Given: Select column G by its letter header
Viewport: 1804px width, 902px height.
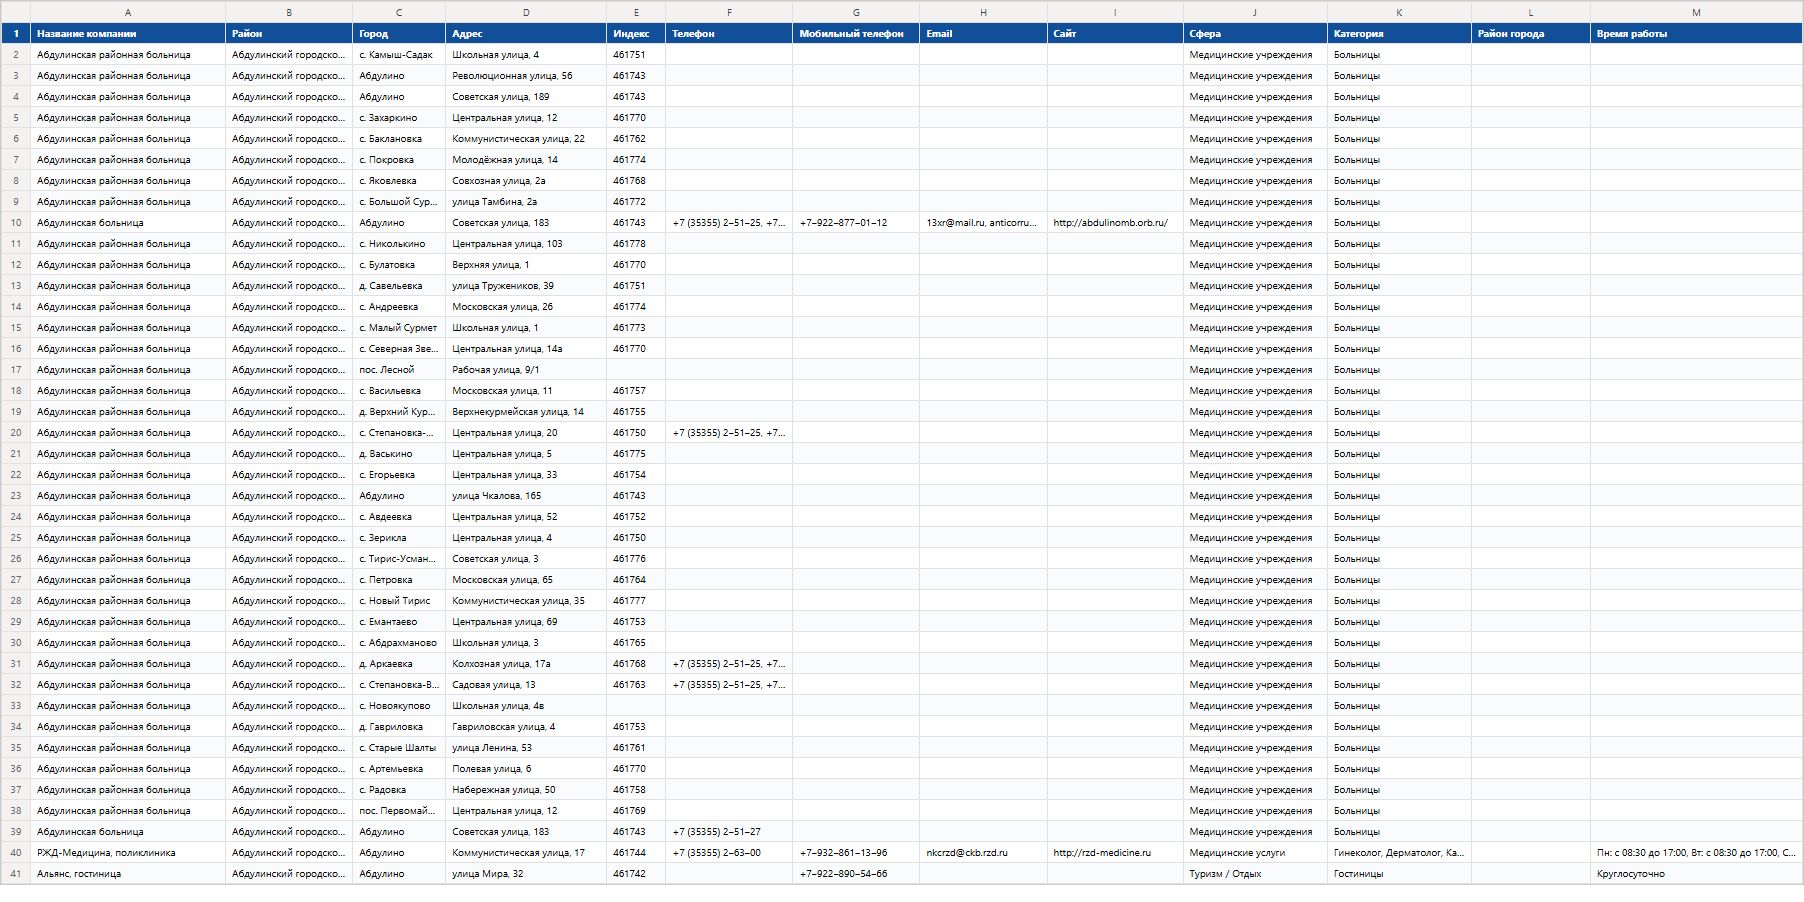Looking at the screenshot, I should click(856, 12).
